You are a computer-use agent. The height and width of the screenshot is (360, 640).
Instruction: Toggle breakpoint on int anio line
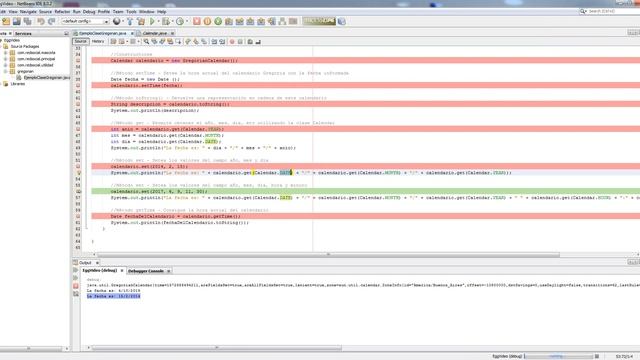coord(78,129)
